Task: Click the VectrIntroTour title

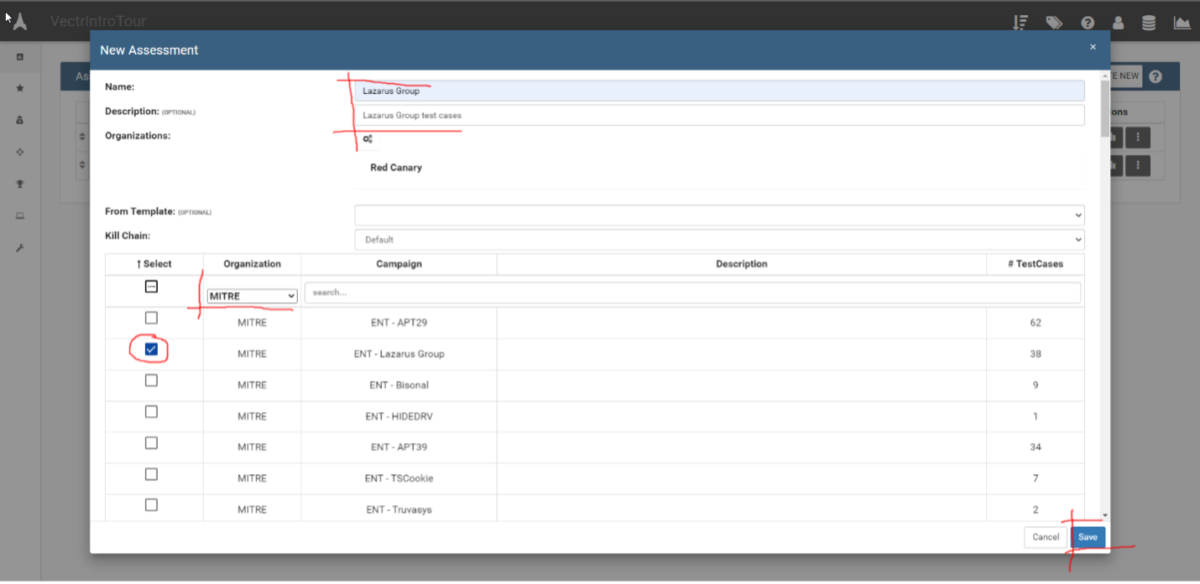Action: [97, 21]
